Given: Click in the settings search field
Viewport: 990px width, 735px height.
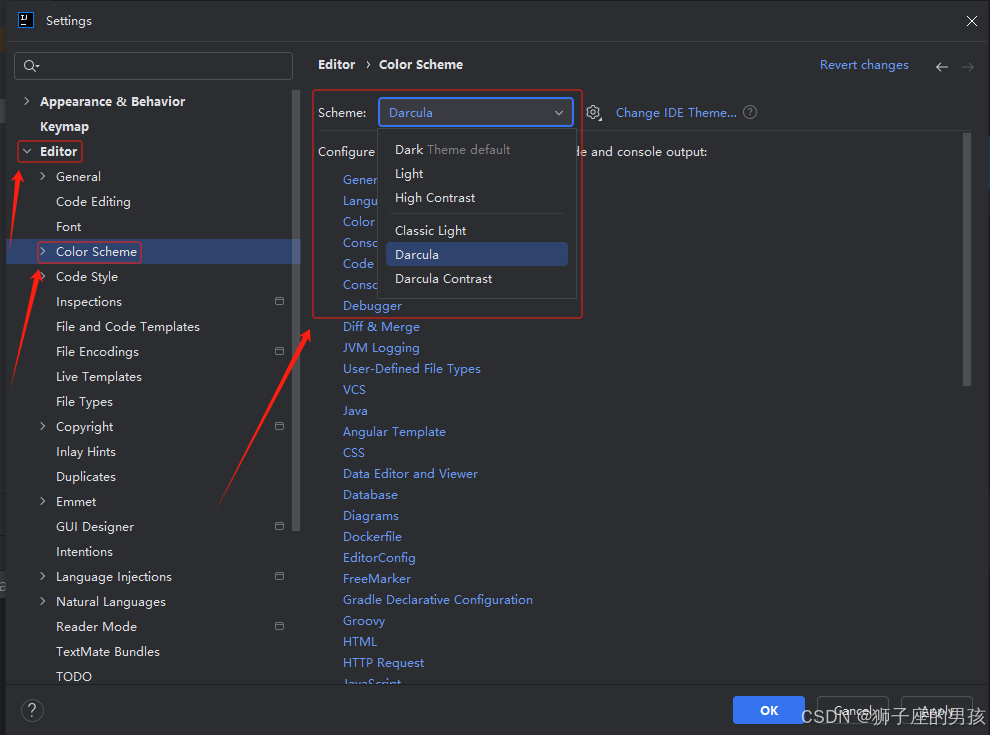Looking at the screenshot, I should [153, 66].
